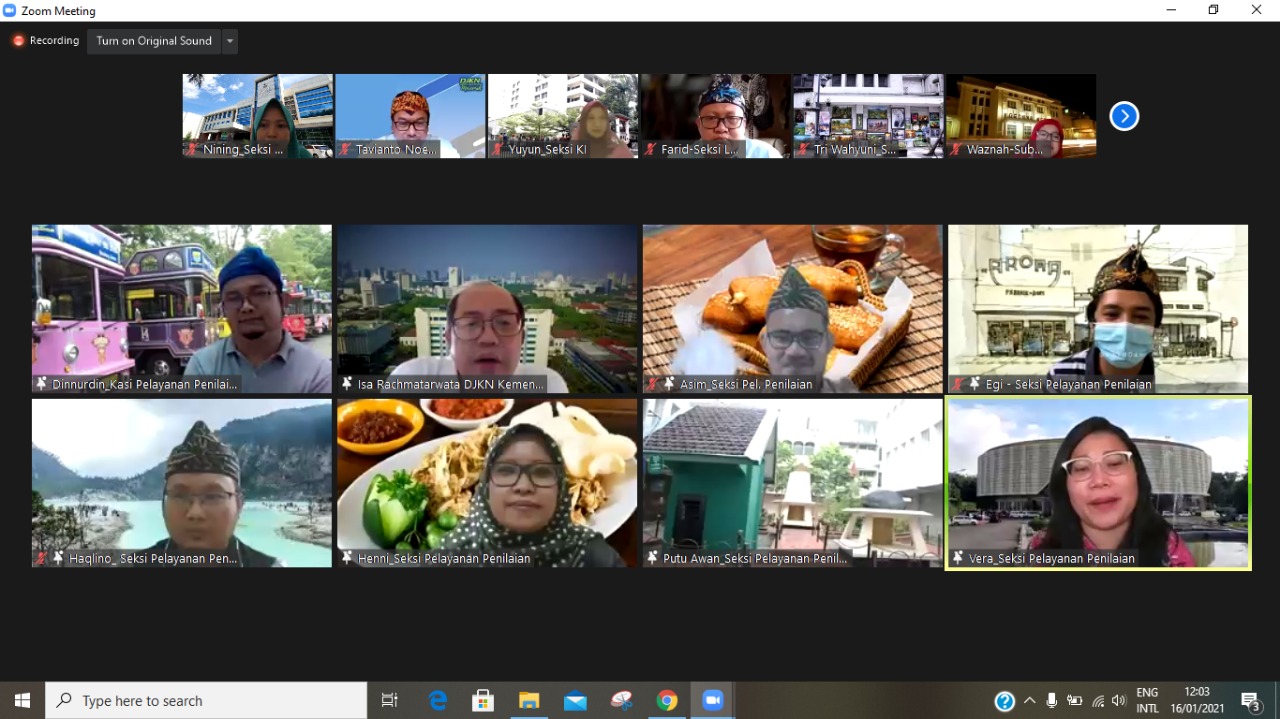
Task: Select Nining_Seksi participant thumbnail
Action: [258, 115]
